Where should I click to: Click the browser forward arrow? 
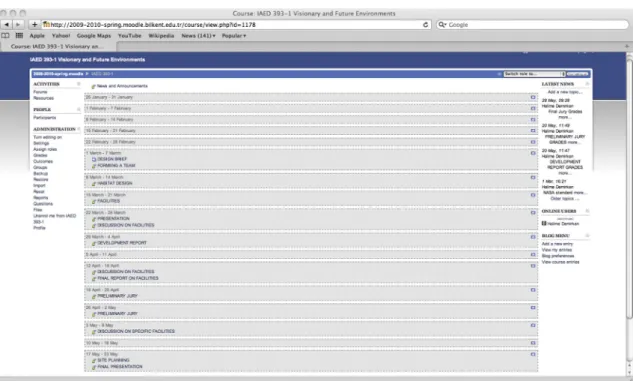click(17, 25)
